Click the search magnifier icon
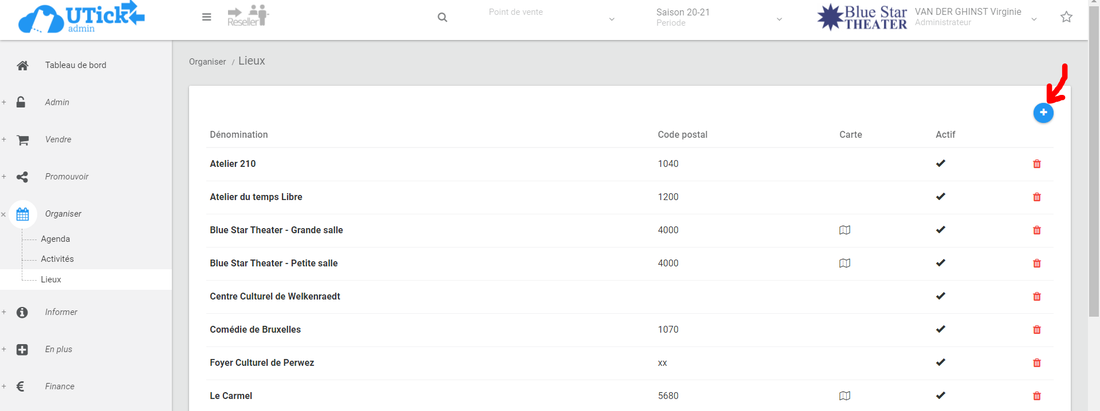This screenshot has height=411, width=1100. click(x=442, y=17)
